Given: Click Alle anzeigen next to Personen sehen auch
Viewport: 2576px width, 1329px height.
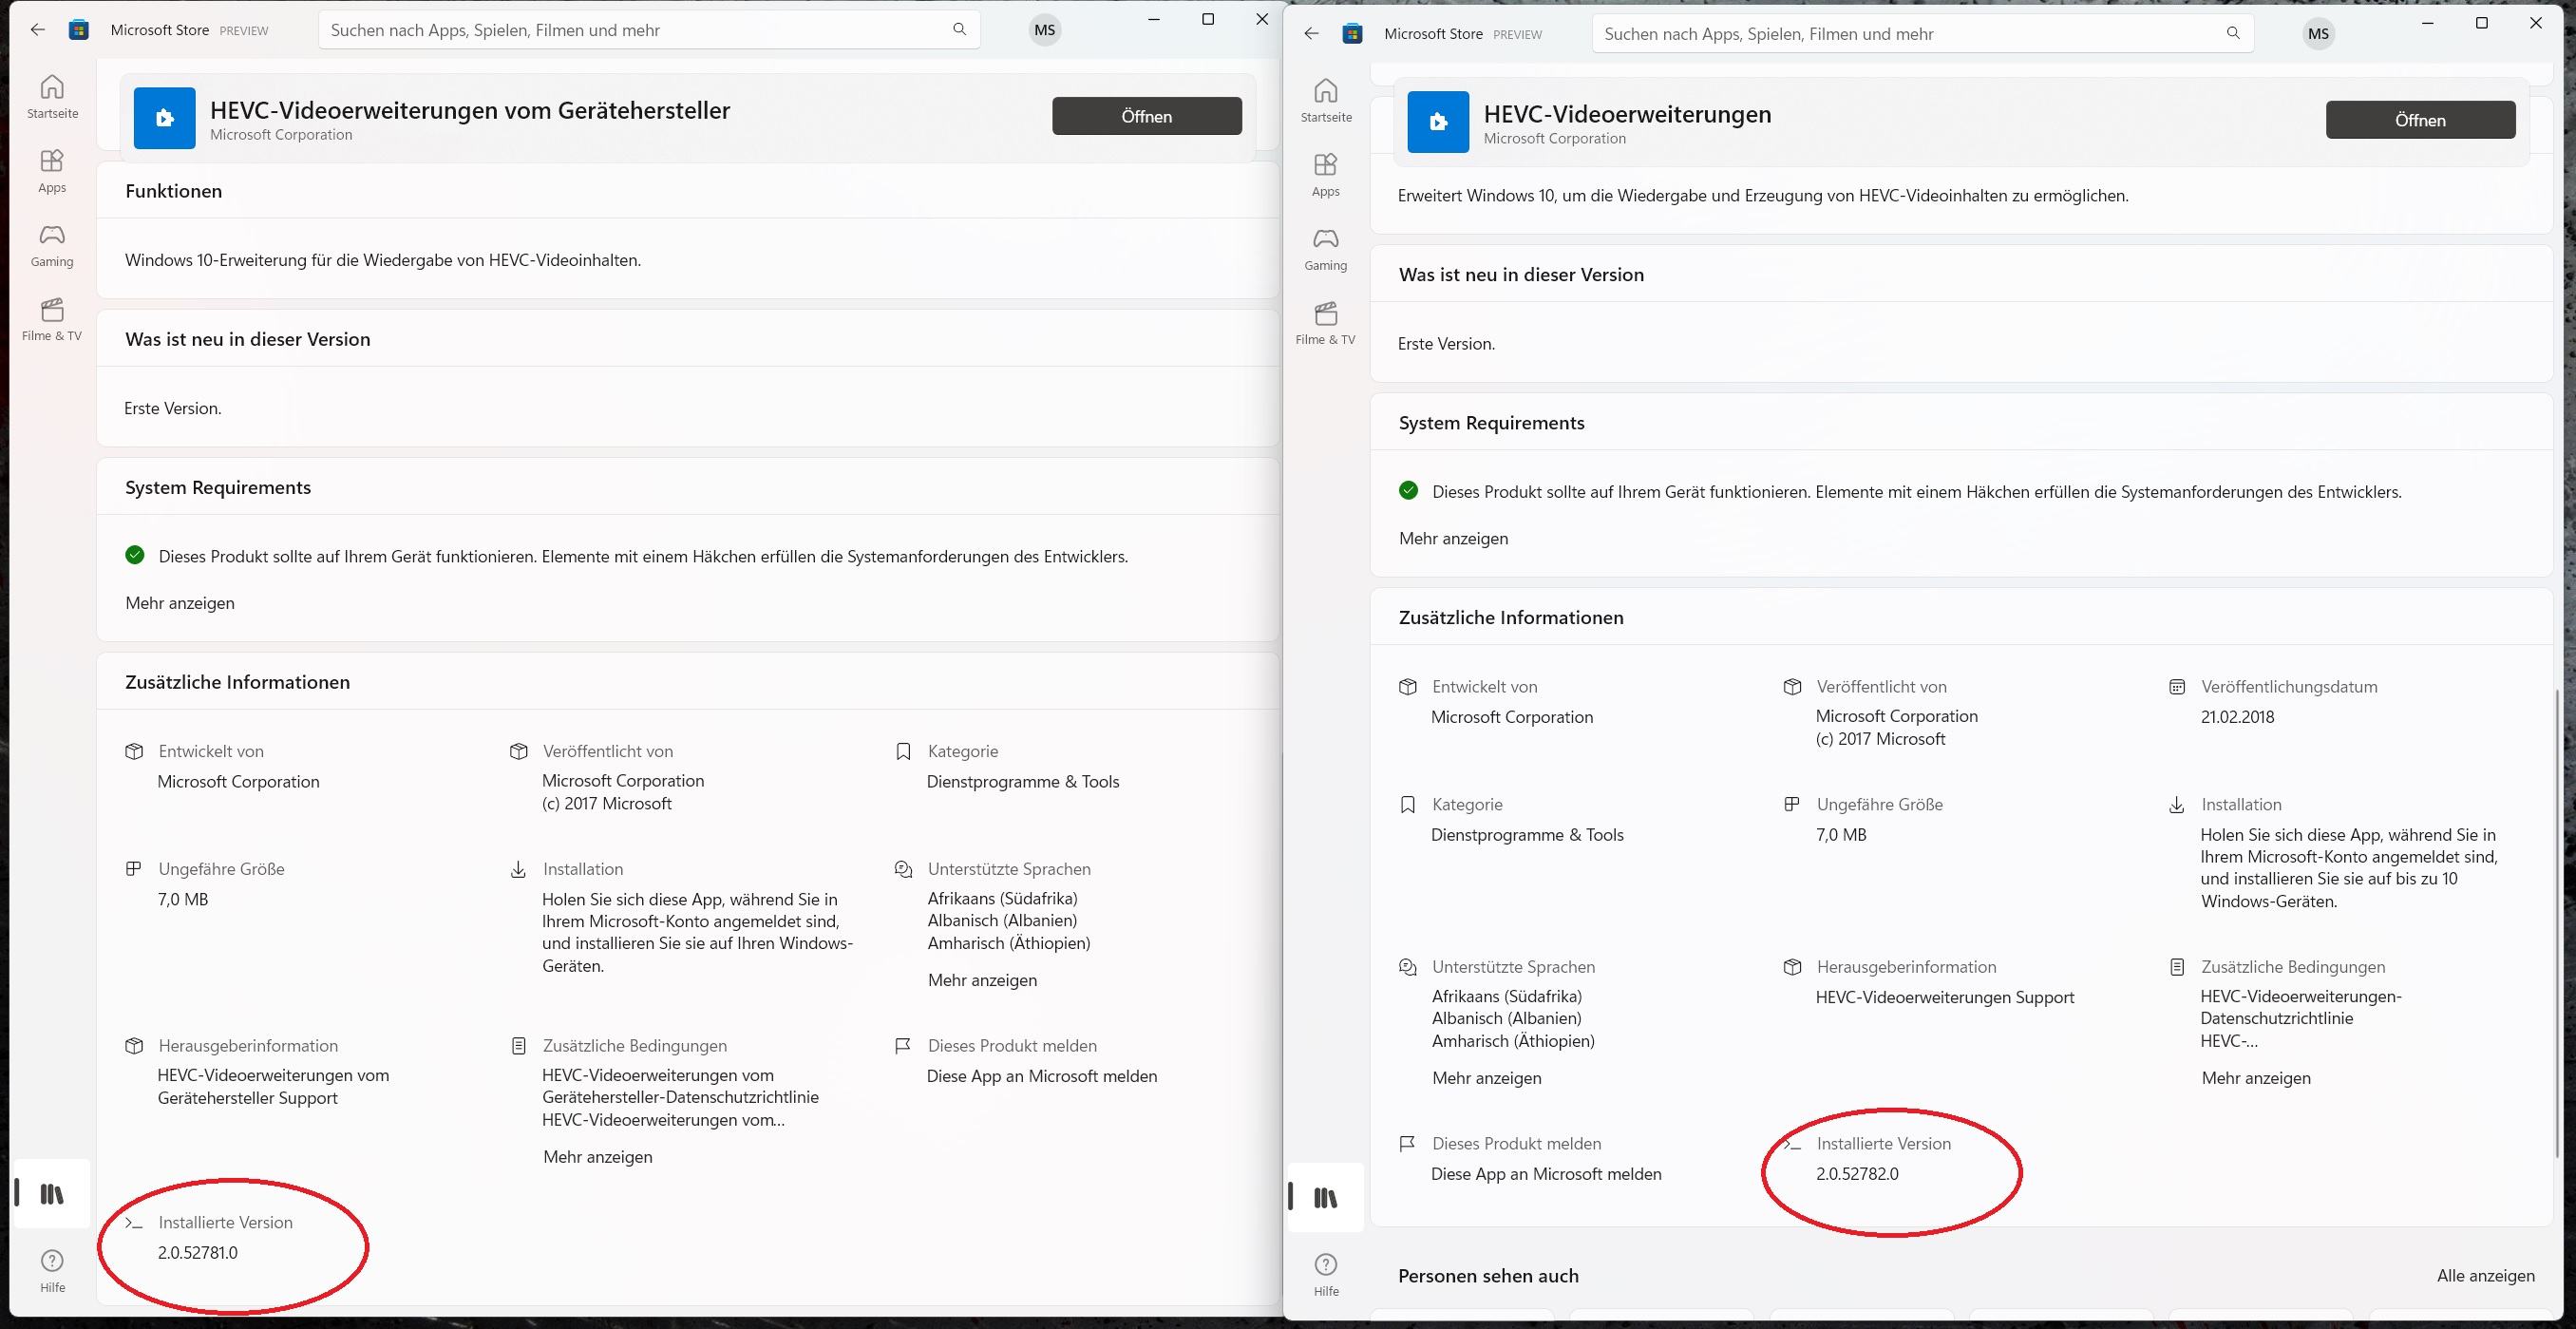Looking at the screenshot, I should click(2485, 1275).
